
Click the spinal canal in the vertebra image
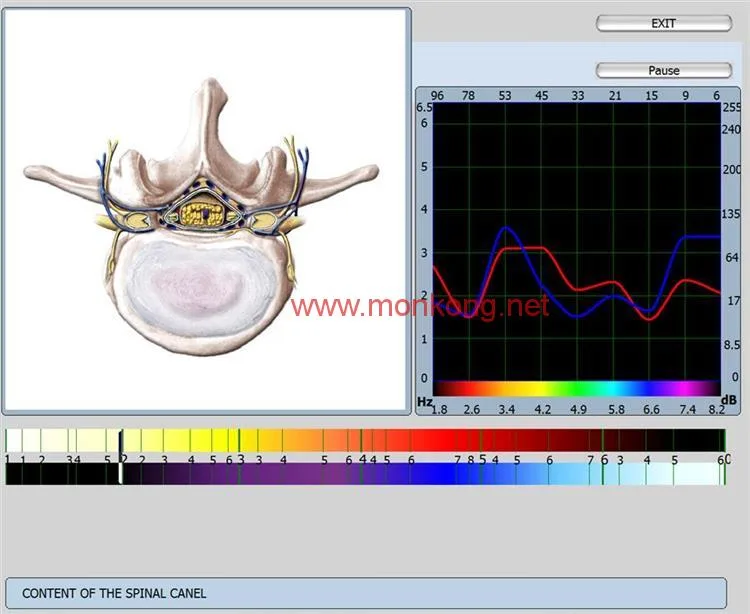click(x=203, y=214)
